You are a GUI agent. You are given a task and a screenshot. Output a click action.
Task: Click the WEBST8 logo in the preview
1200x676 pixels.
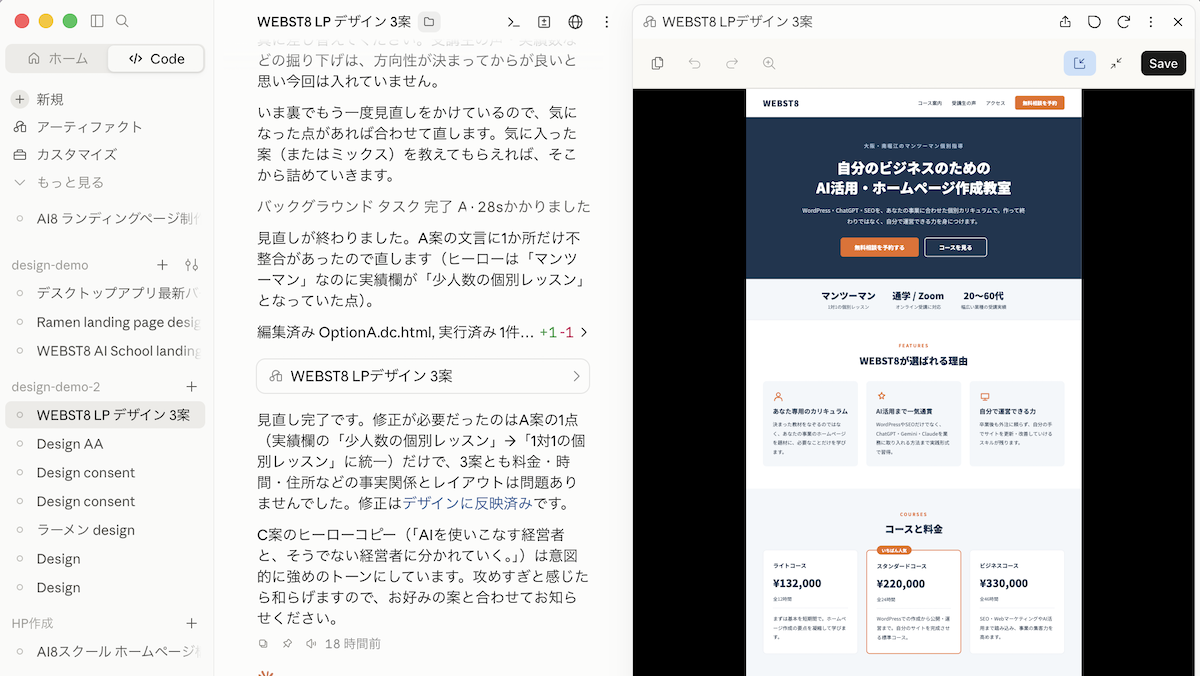coord(781,103)
